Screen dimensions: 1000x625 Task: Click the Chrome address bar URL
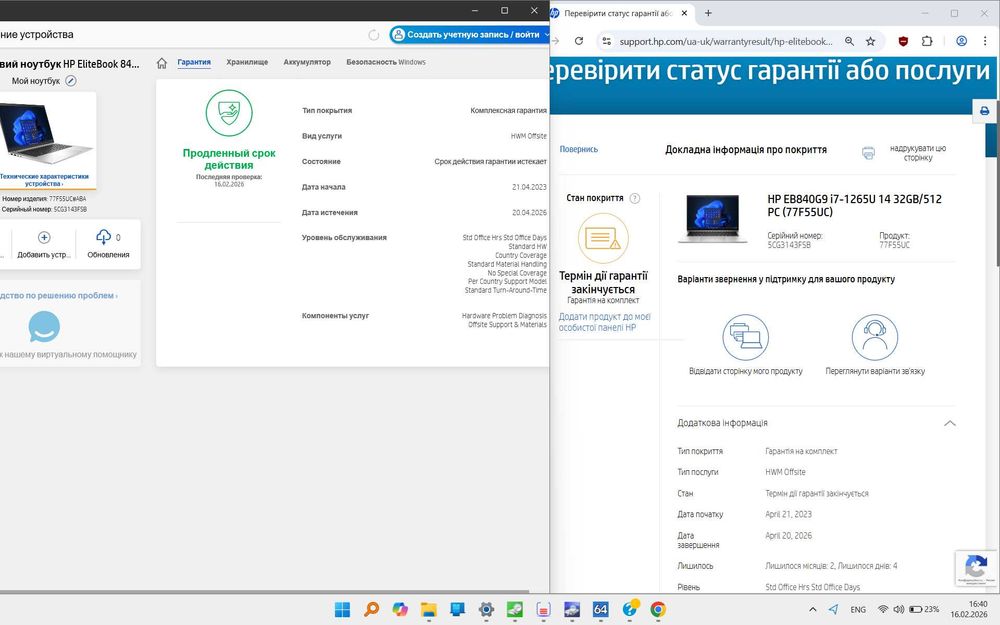click(x=726, y=41)
